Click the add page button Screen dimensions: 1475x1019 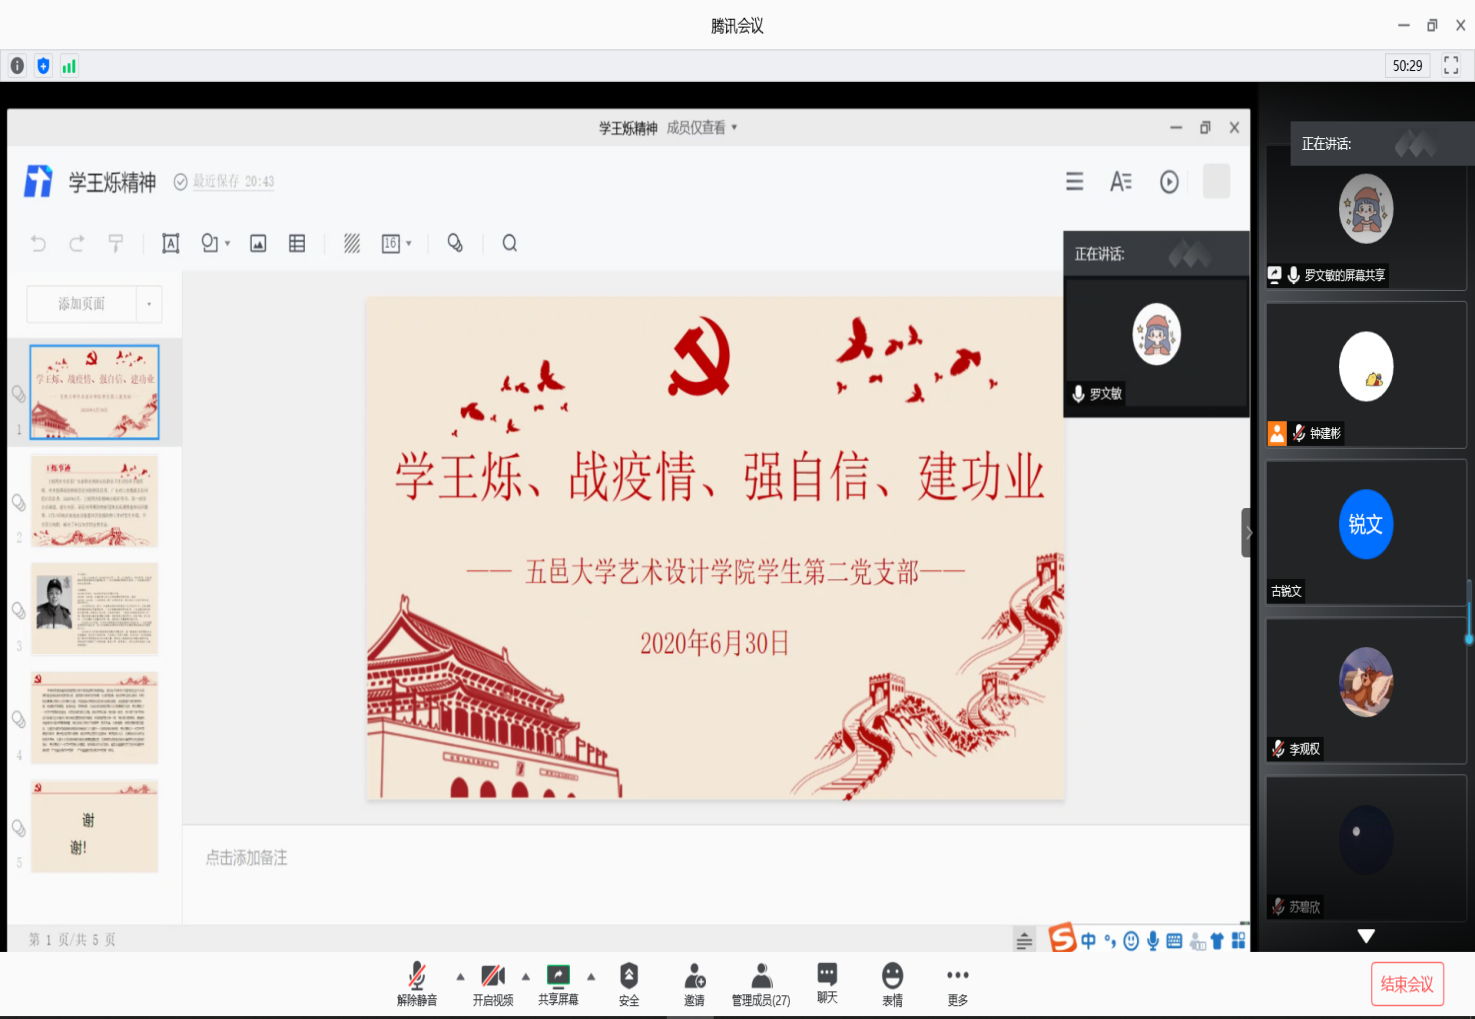click(81, 304)
